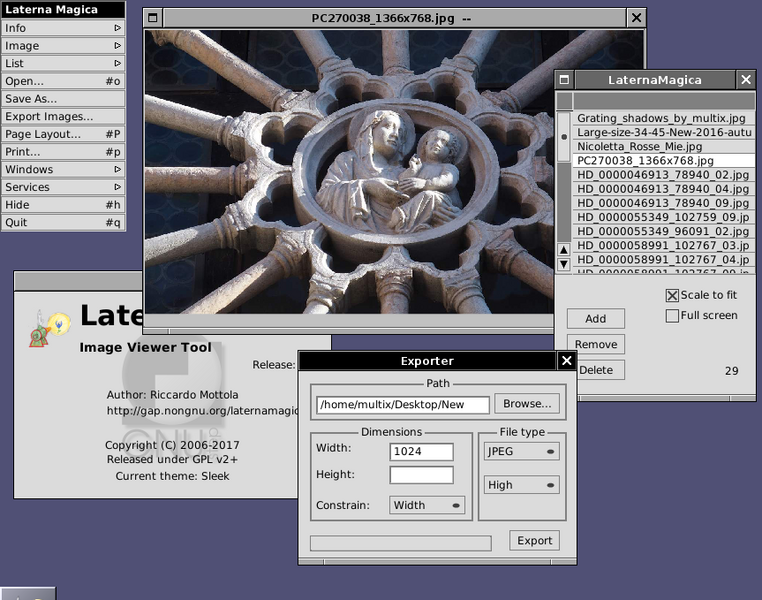Select HD_0000055349_102759_09 file
Image resolution: width=762 pixels, height=600 pixels.
point(664,217)
